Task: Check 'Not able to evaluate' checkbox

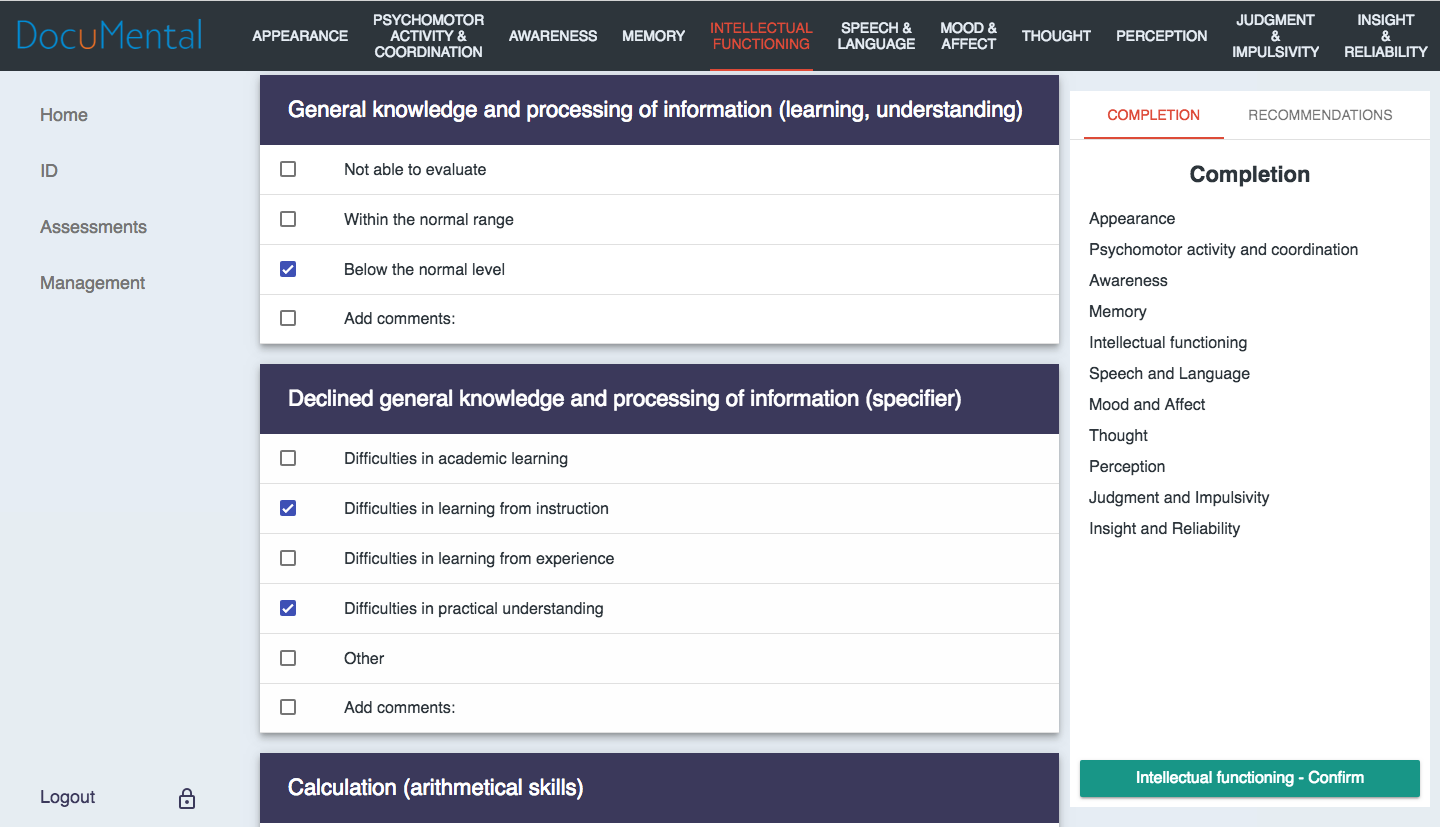Action: [x=288, y=169]
